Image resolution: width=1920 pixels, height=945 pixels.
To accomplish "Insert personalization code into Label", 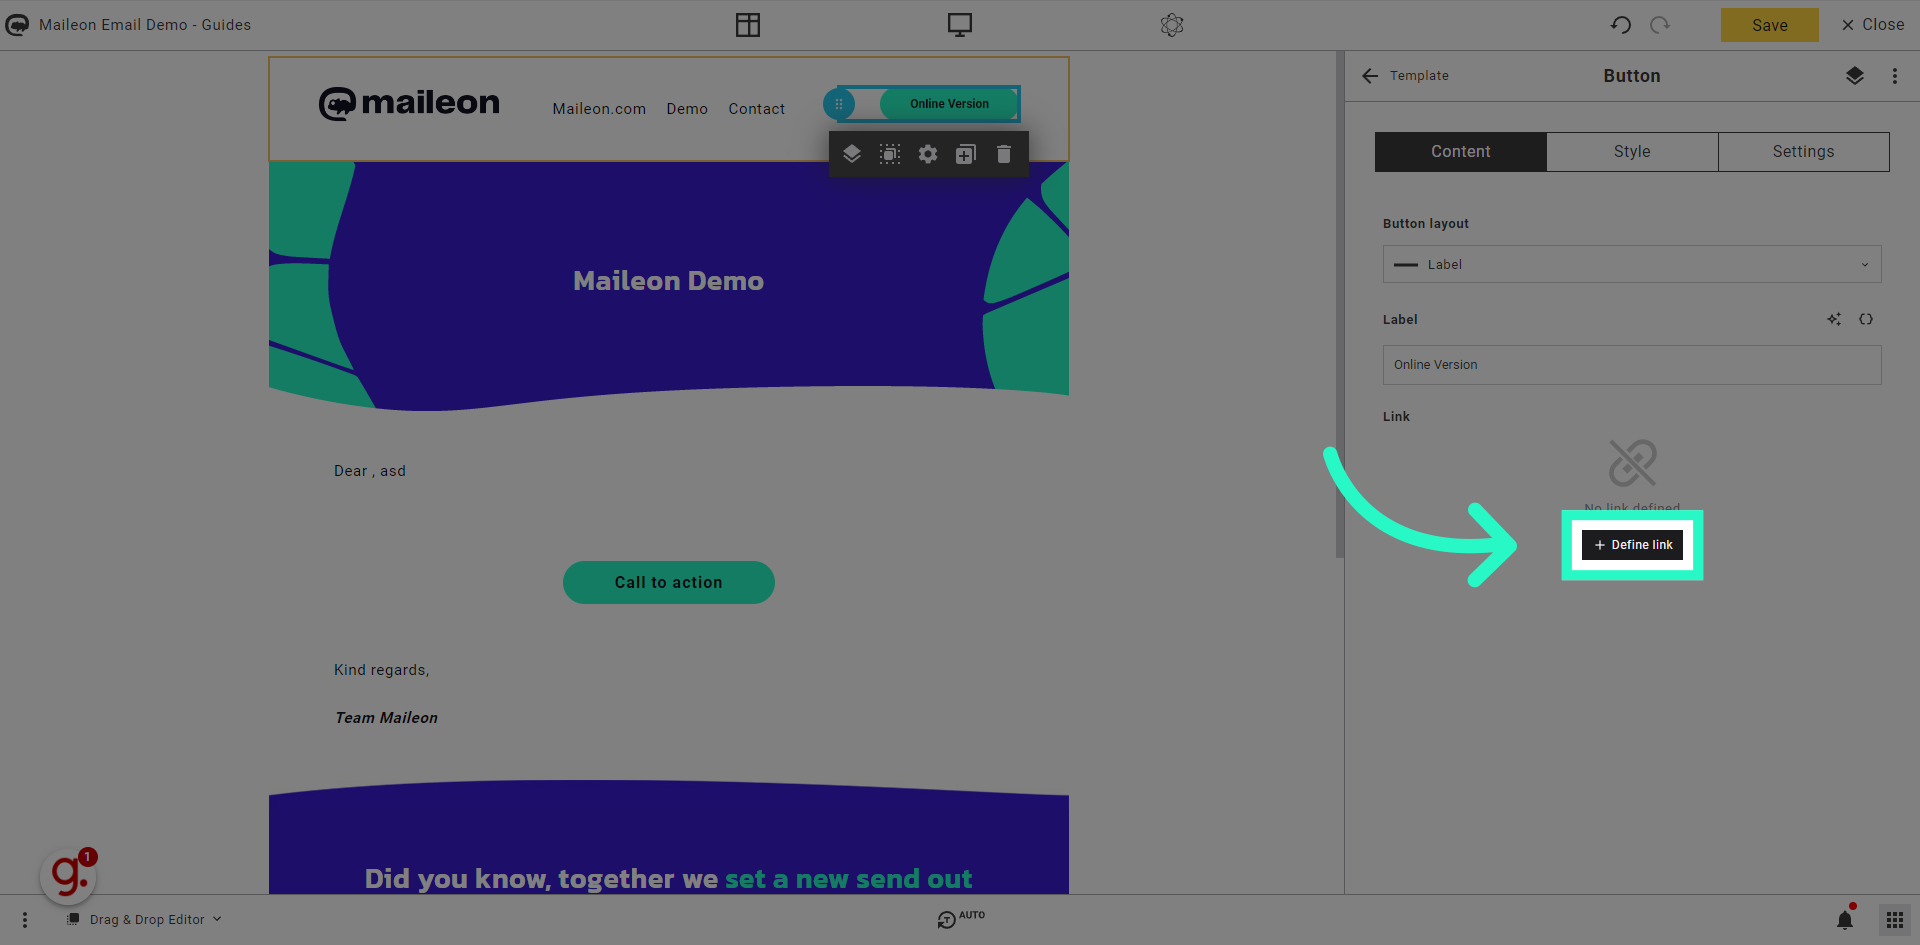I will (x=1866, y=320).
